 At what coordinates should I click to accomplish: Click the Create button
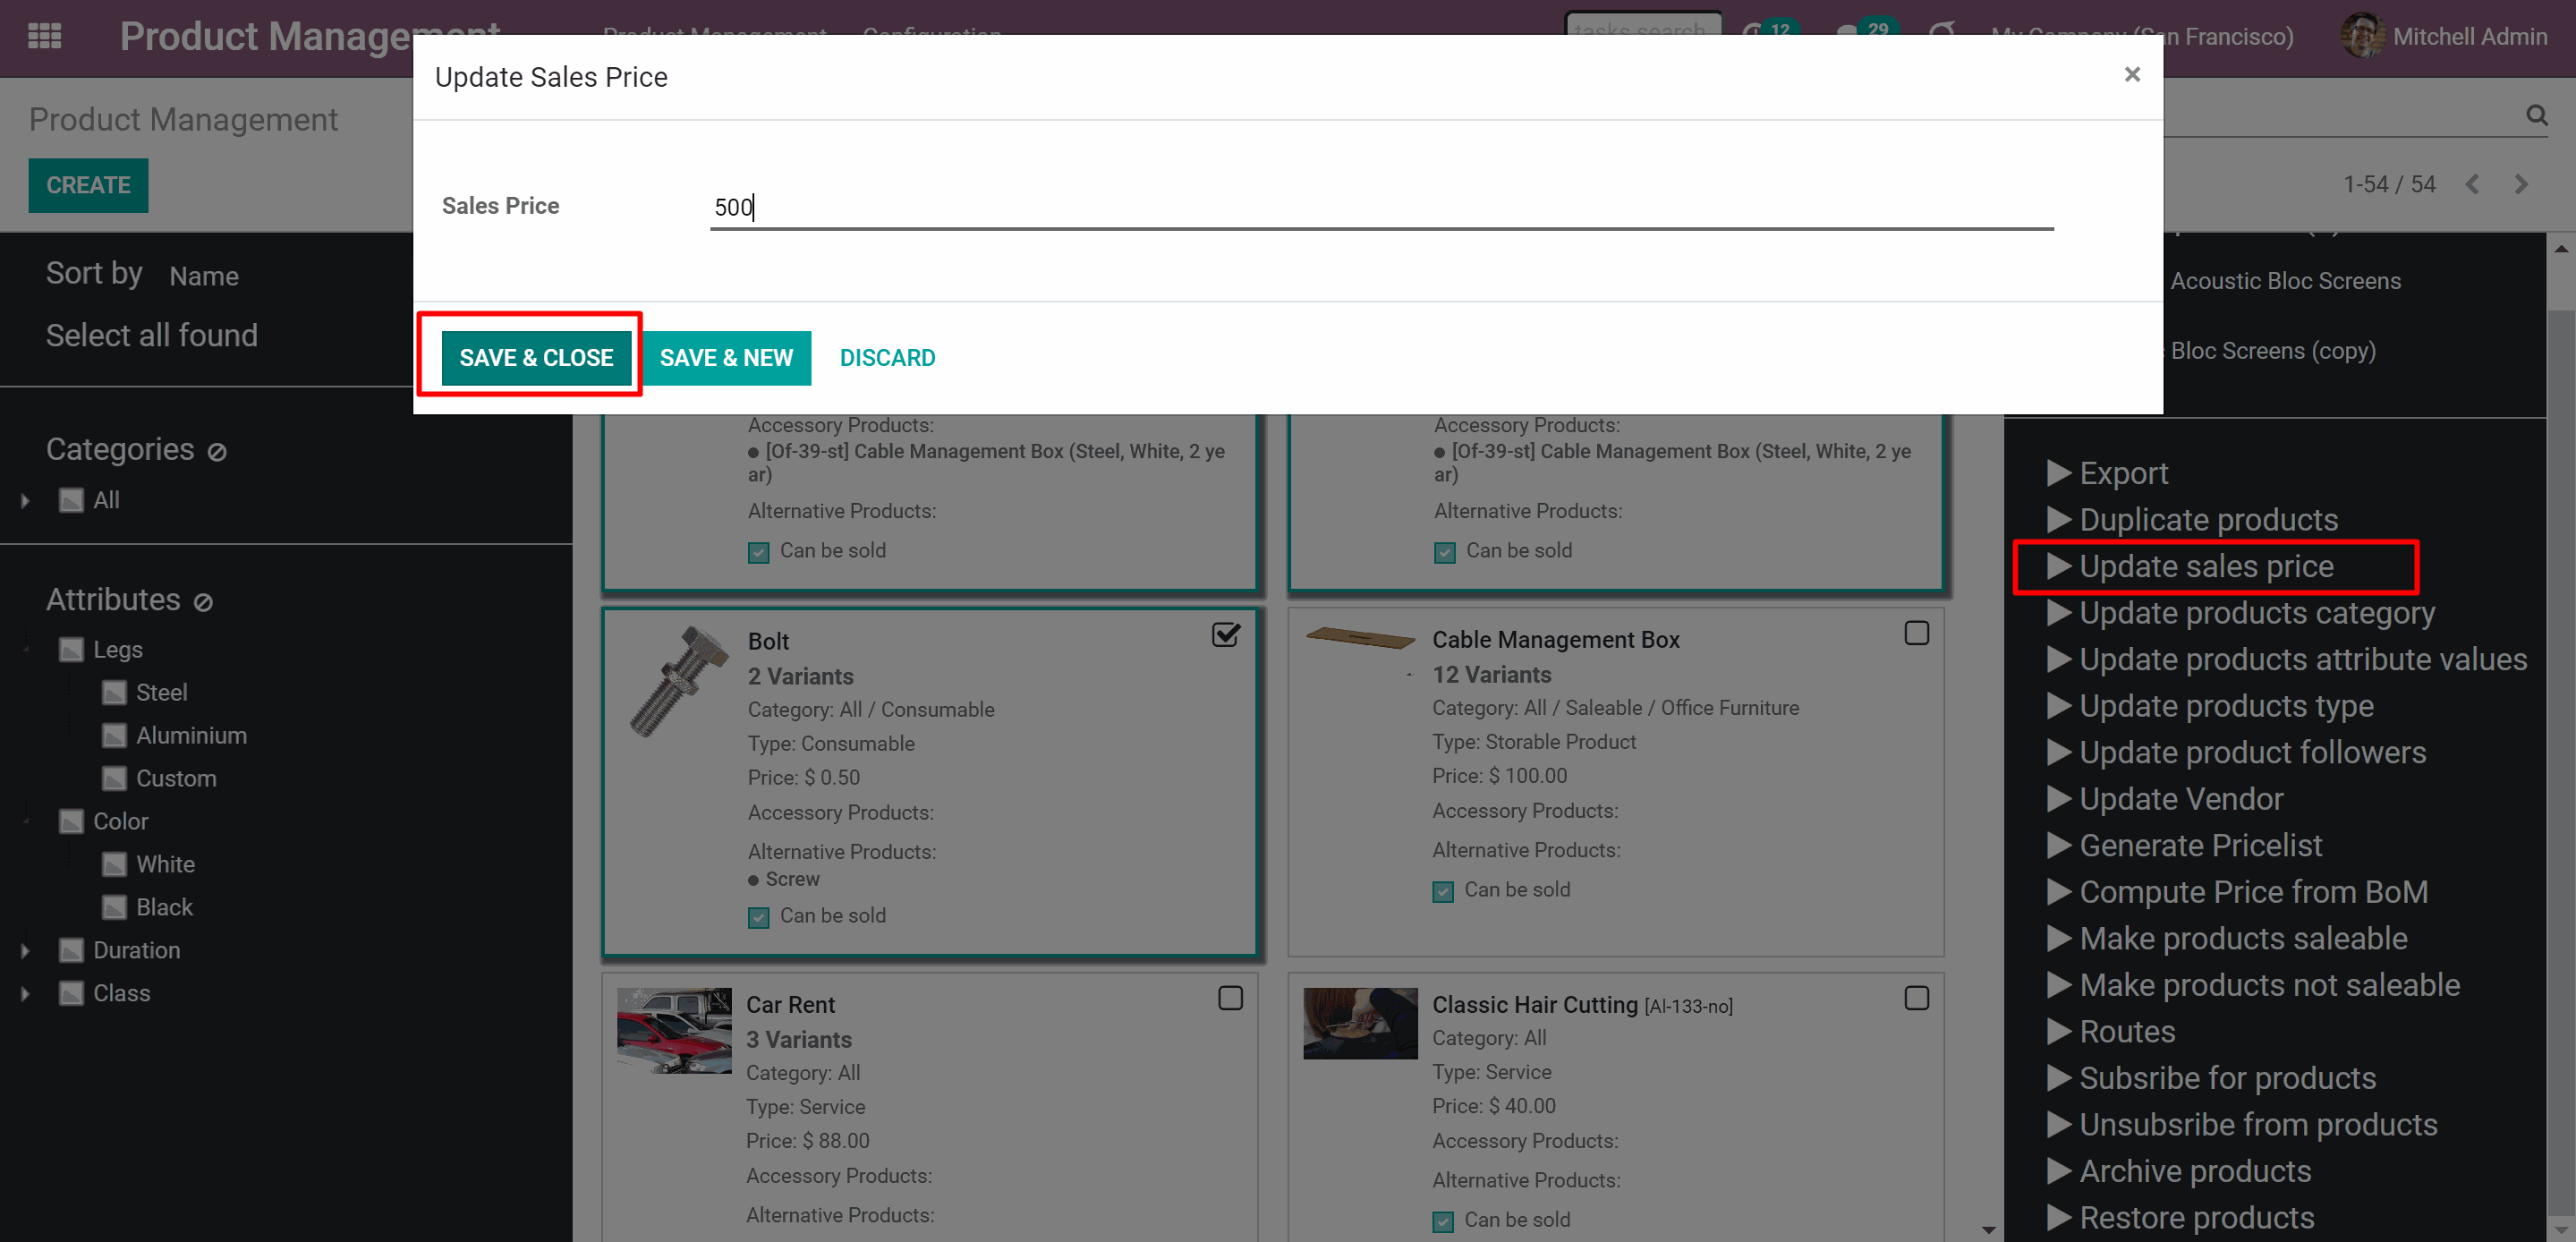[x=88, y=185]
